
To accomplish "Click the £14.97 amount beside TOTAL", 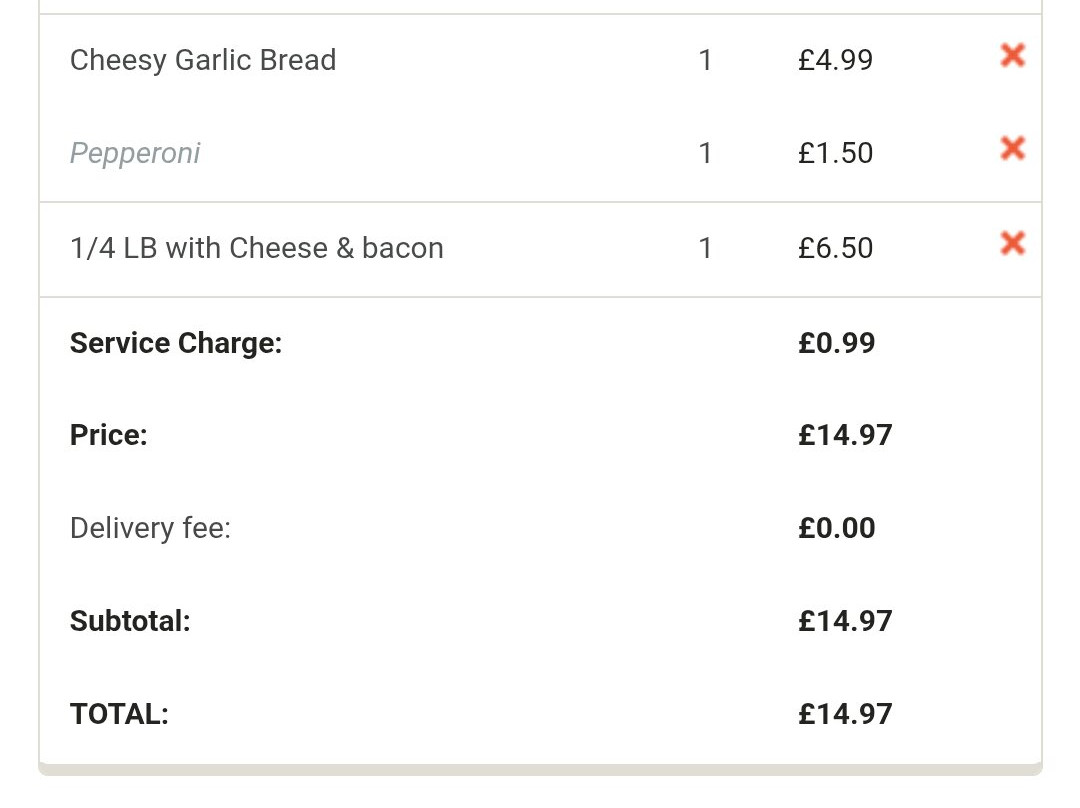I will [x=845, y=714].
